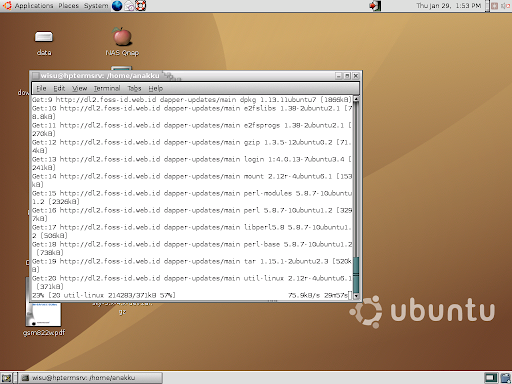The height and width of the screenshot is (384, 512).
Task: Open the Applications menu
Action: [34, 6]
